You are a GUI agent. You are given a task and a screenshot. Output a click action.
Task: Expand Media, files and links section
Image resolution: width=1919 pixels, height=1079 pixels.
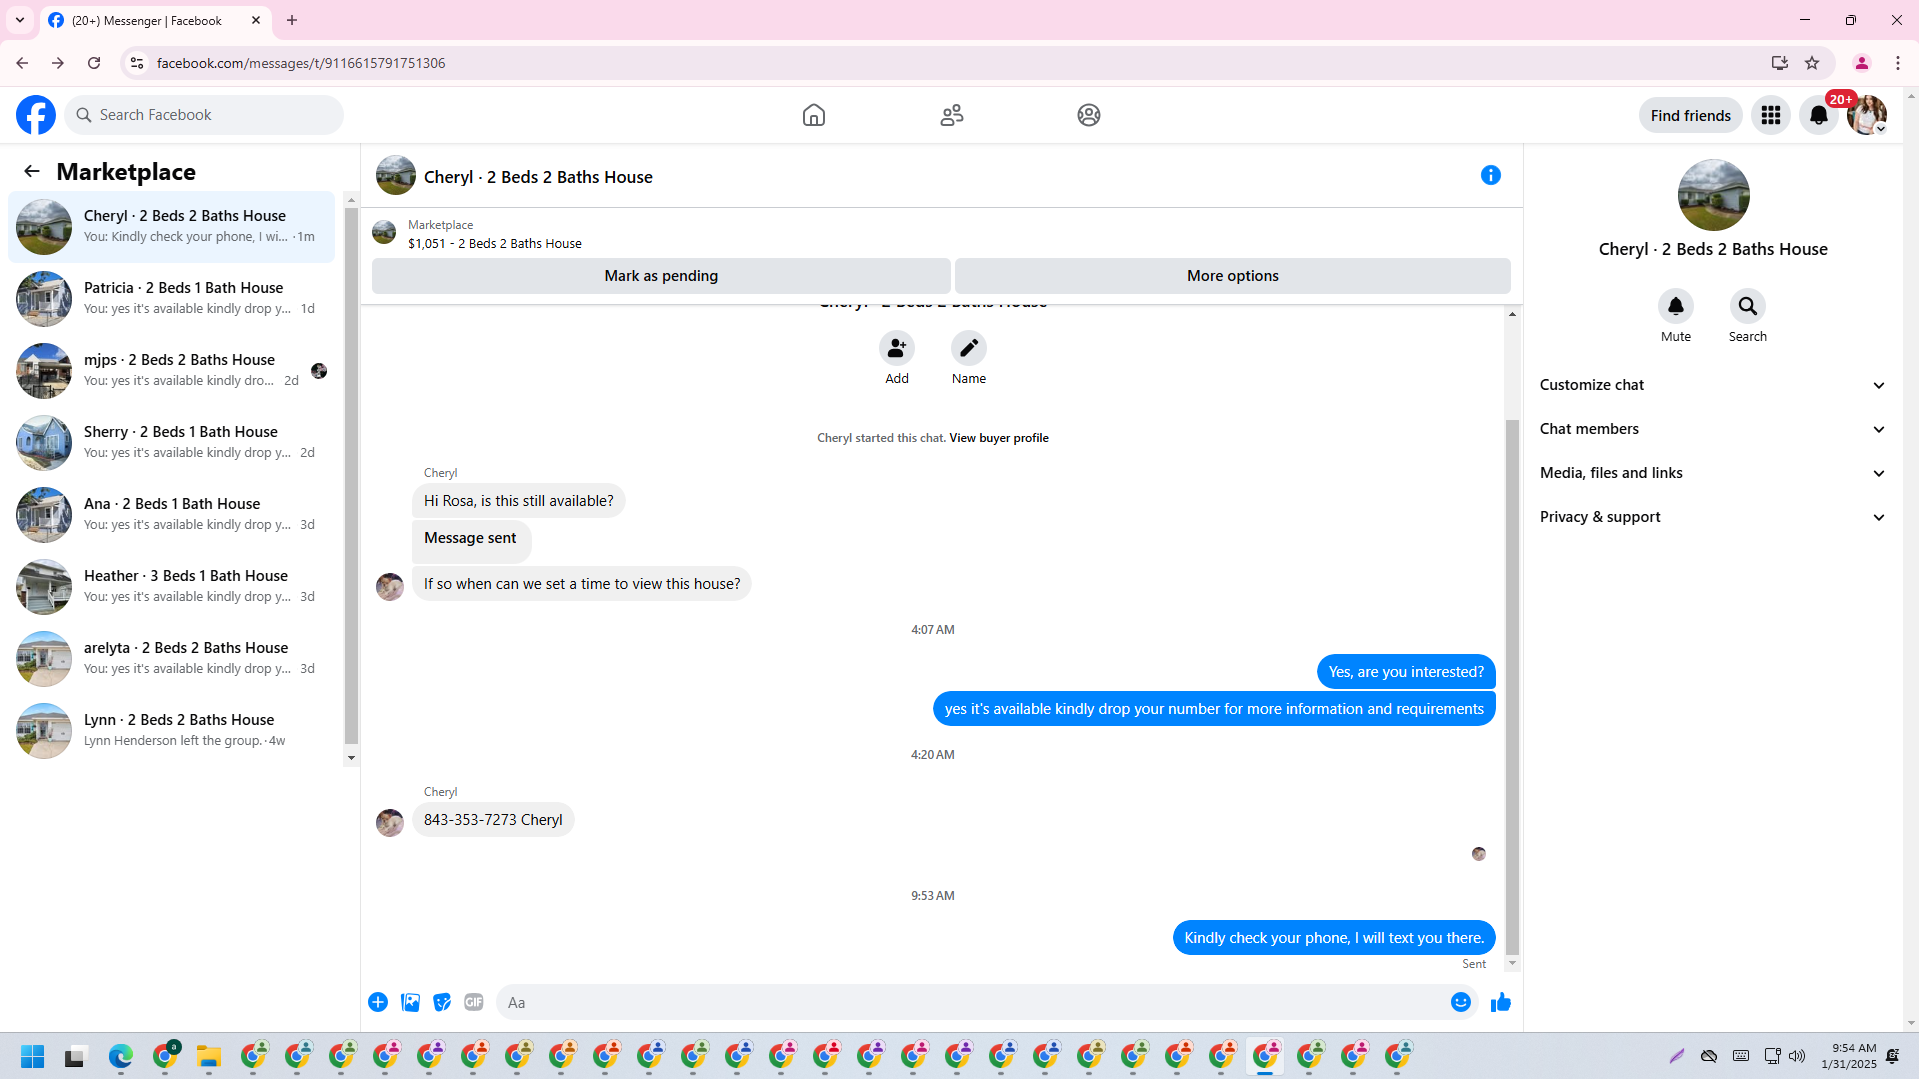coord(1713,473)
